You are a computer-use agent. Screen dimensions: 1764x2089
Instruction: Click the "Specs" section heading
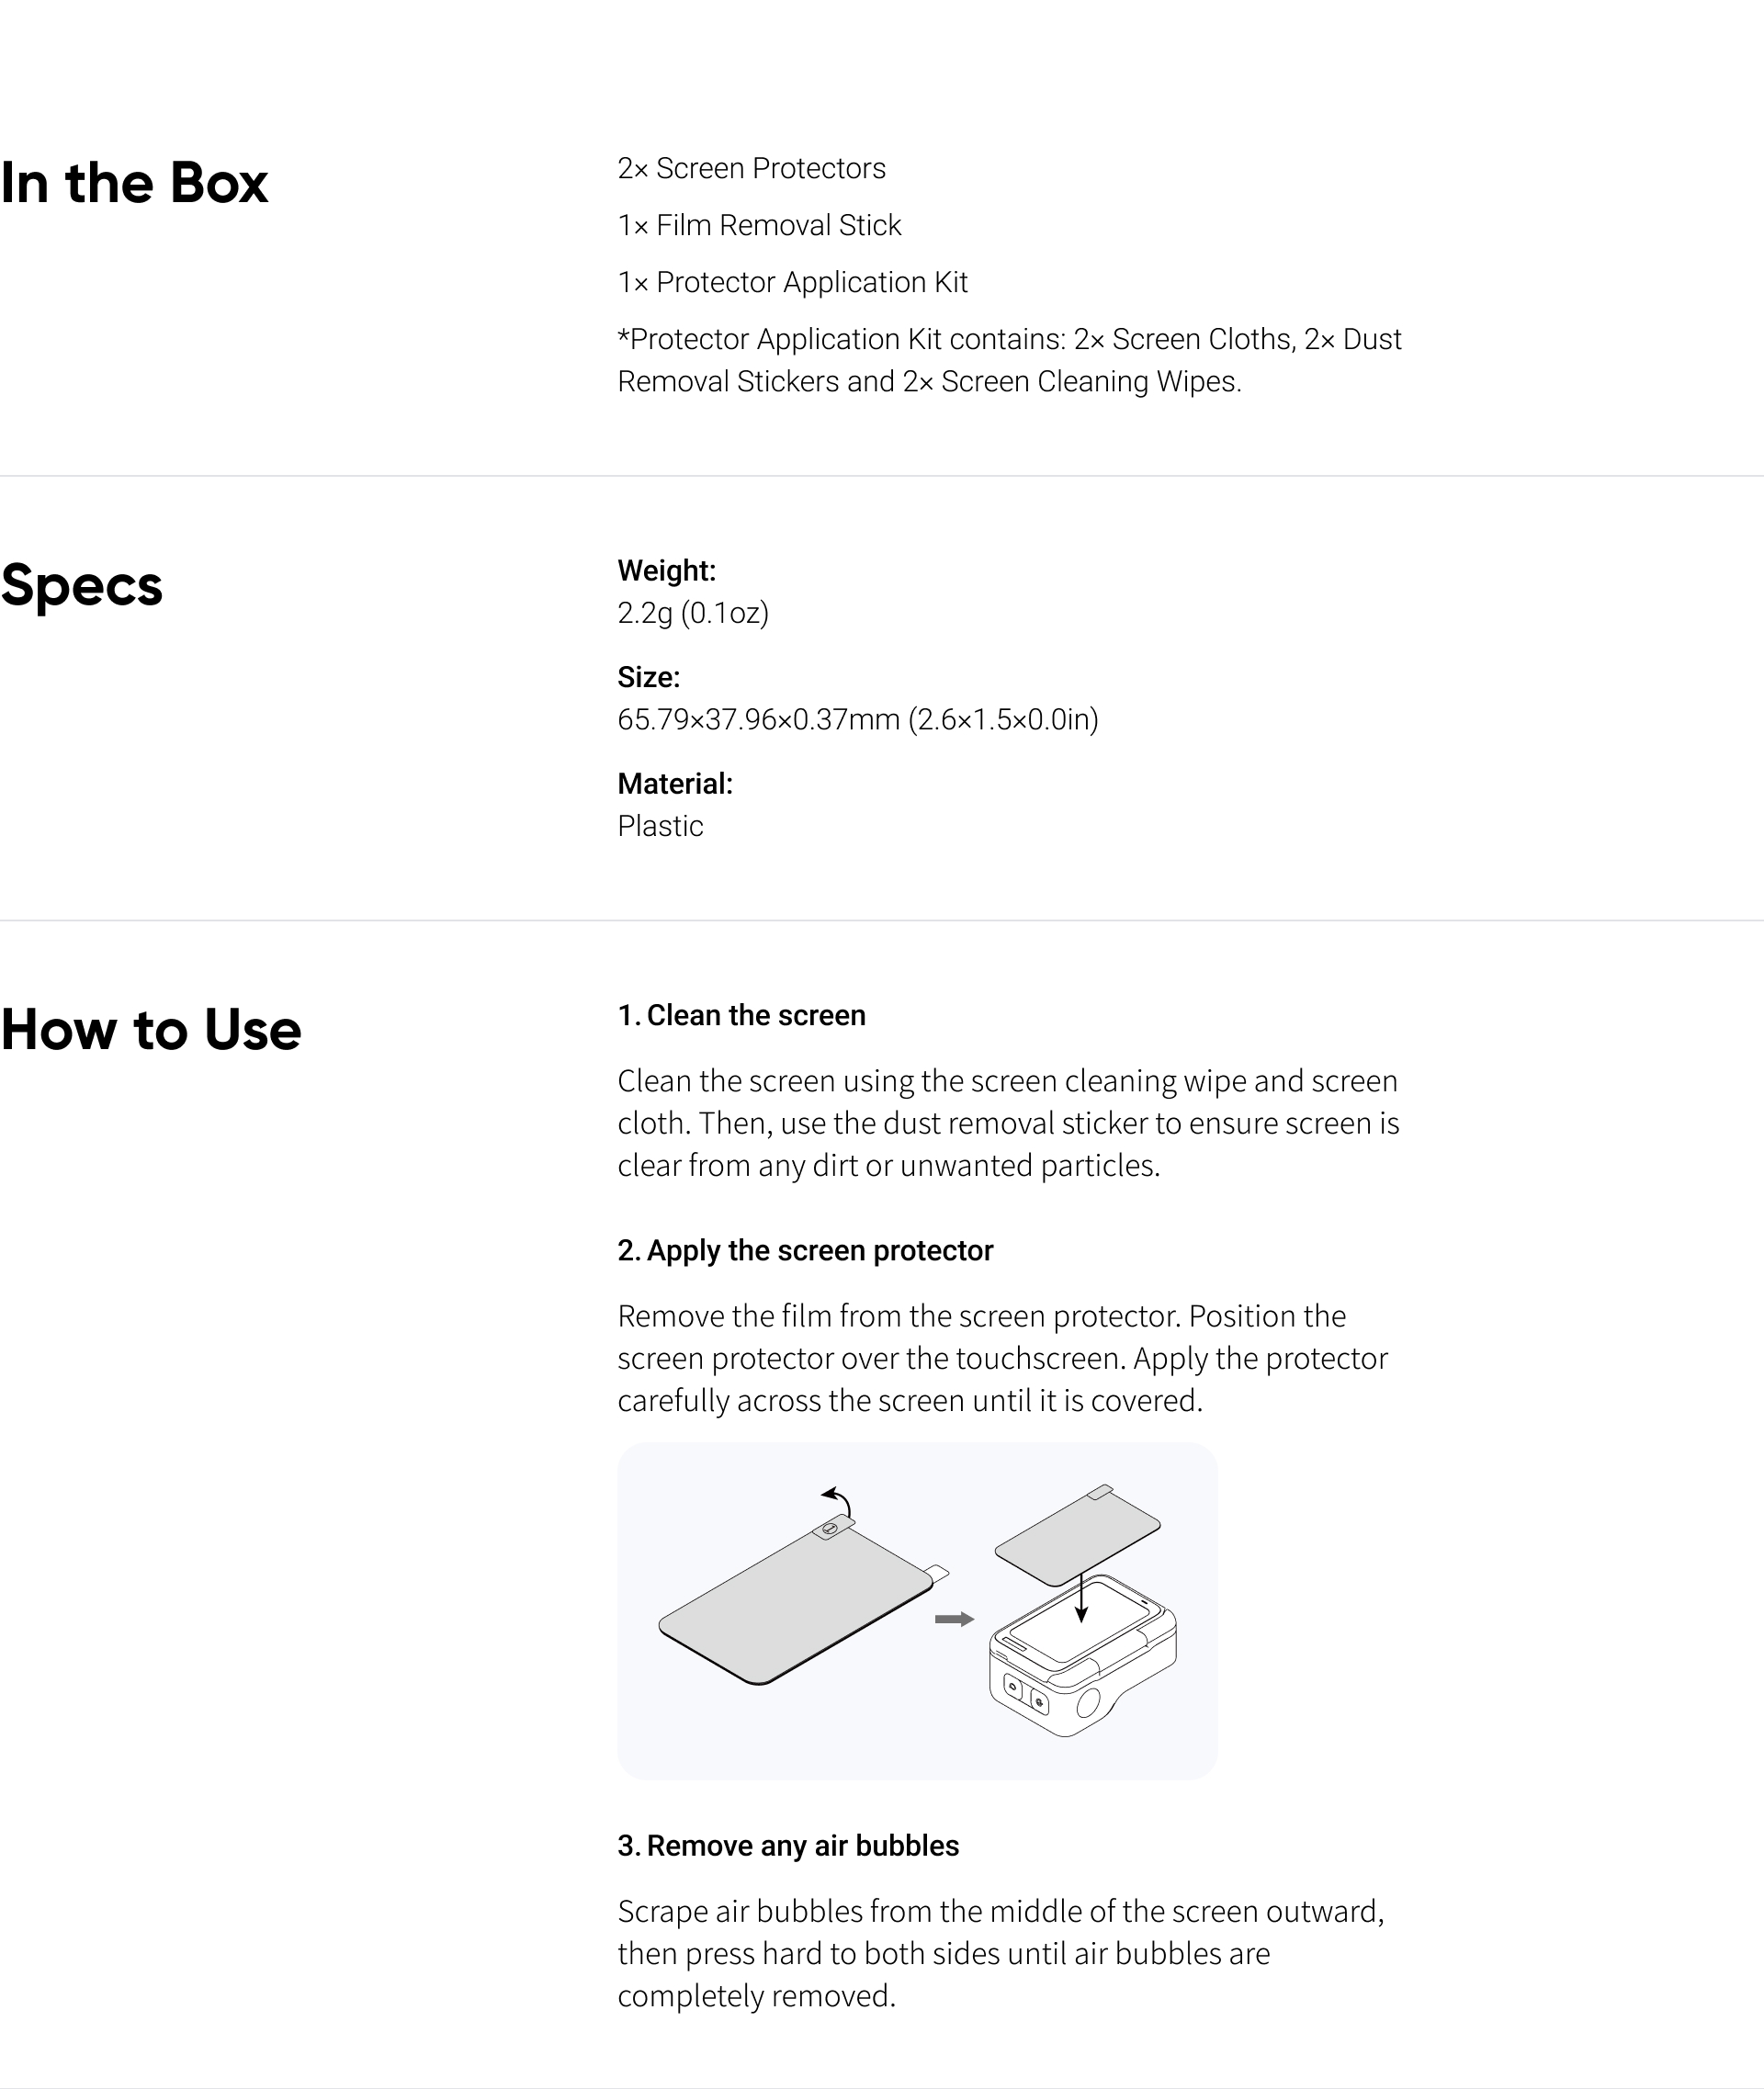click(82, 585)
